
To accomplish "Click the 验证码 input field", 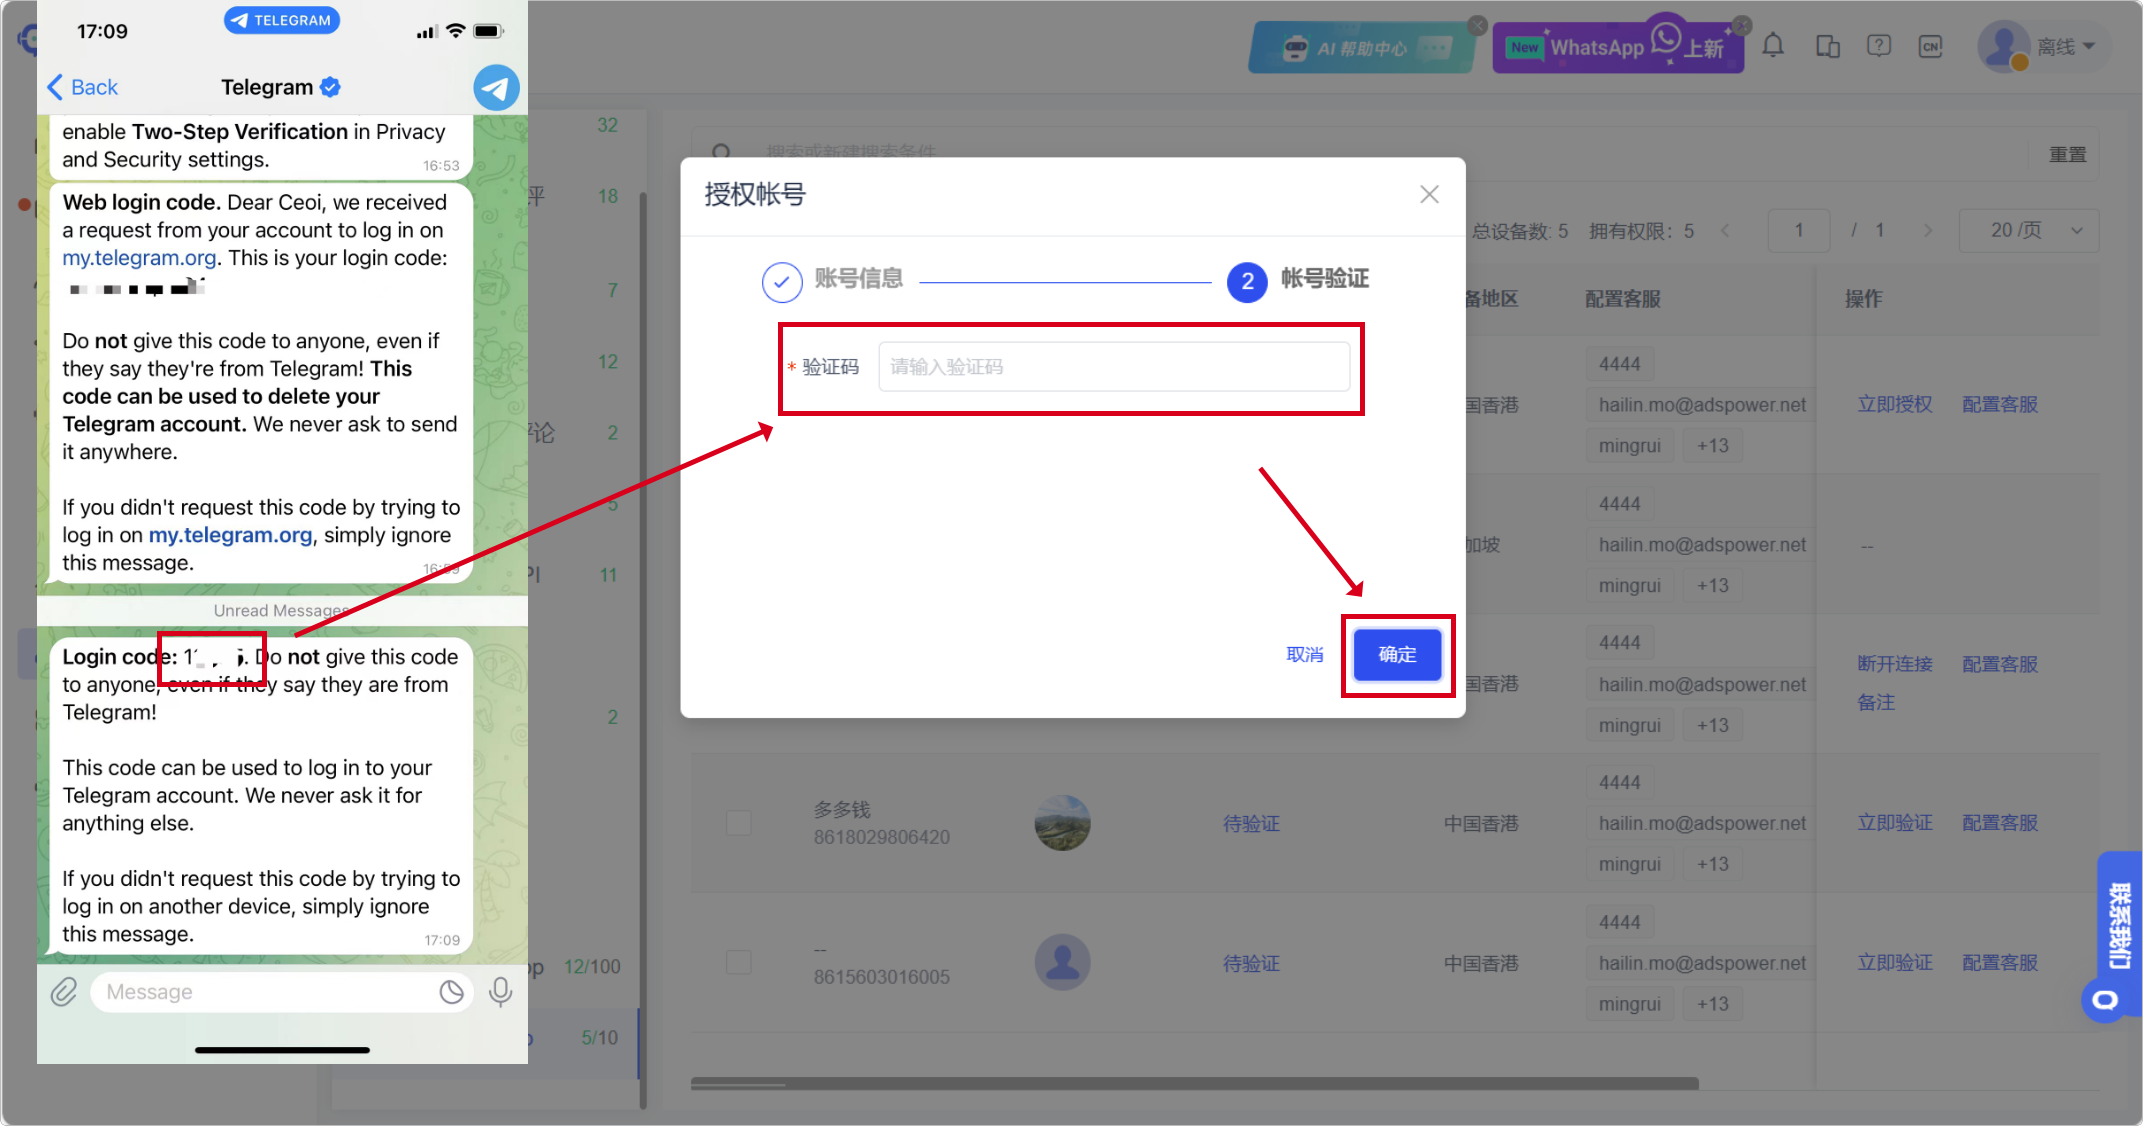I will pyautogui.click(x=1114, y=367).
